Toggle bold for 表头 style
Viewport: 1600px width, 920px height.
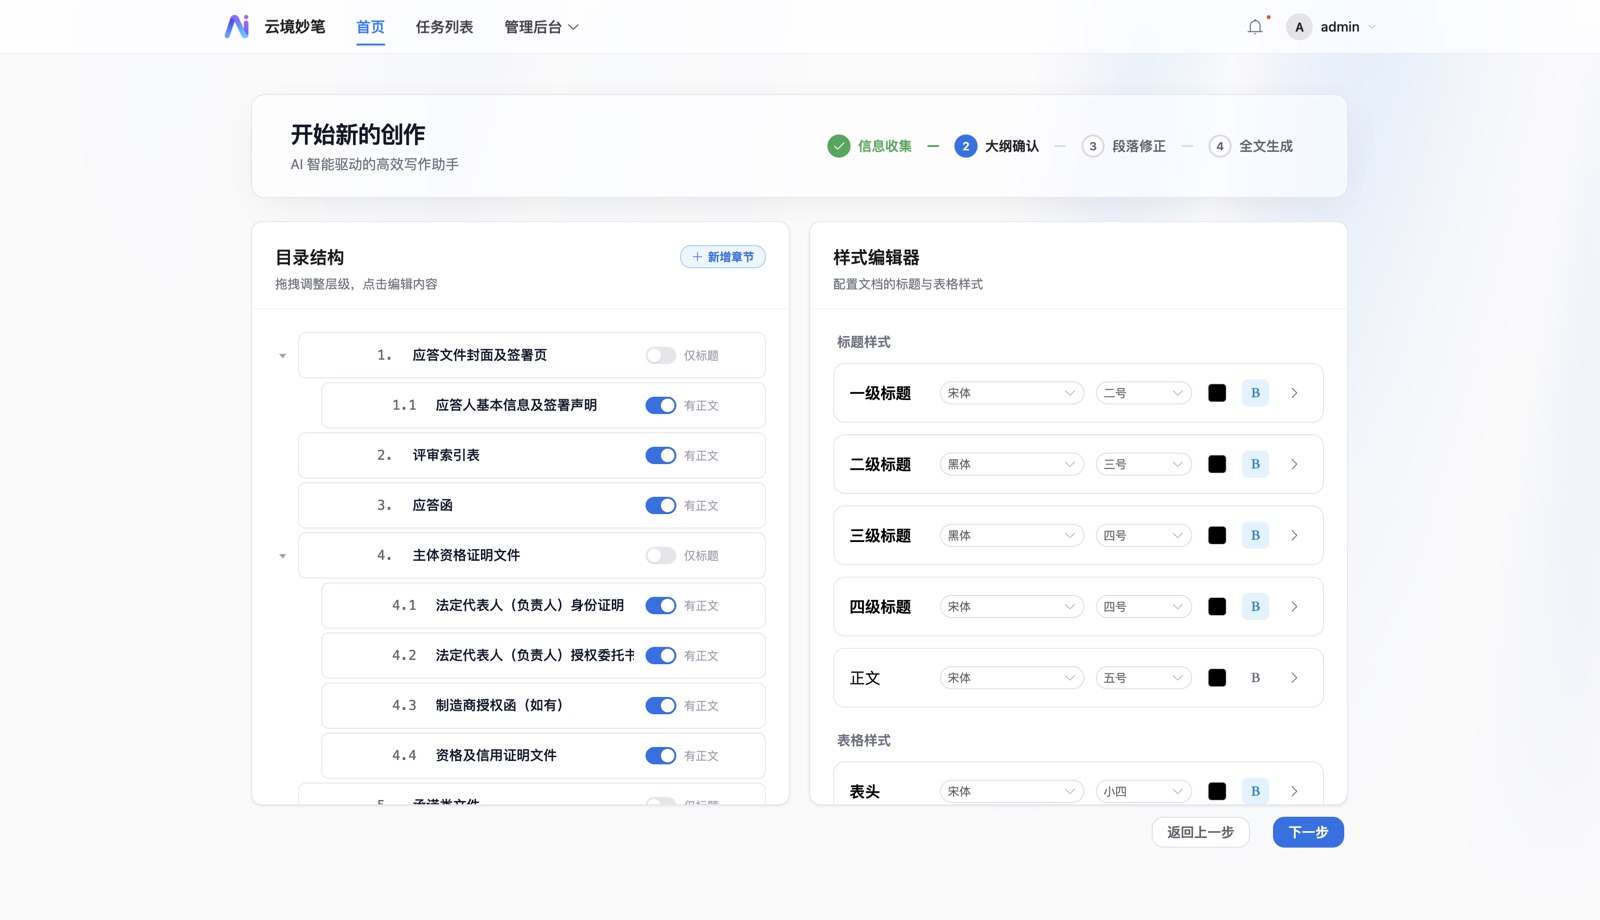click(x=1255, y=791)
